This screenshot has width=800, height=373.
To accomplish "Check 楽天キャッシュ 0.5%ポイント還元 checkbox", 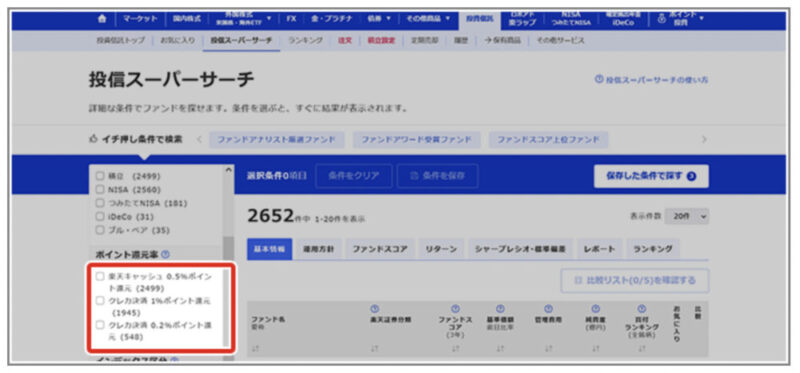I will point(100,276).
